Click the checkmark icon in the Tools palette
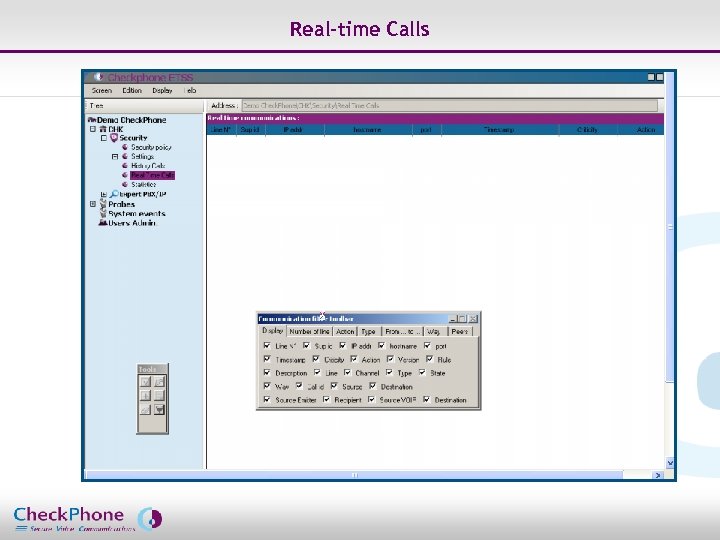The height and width of the screenshot is (540, 720). point(145,382)
